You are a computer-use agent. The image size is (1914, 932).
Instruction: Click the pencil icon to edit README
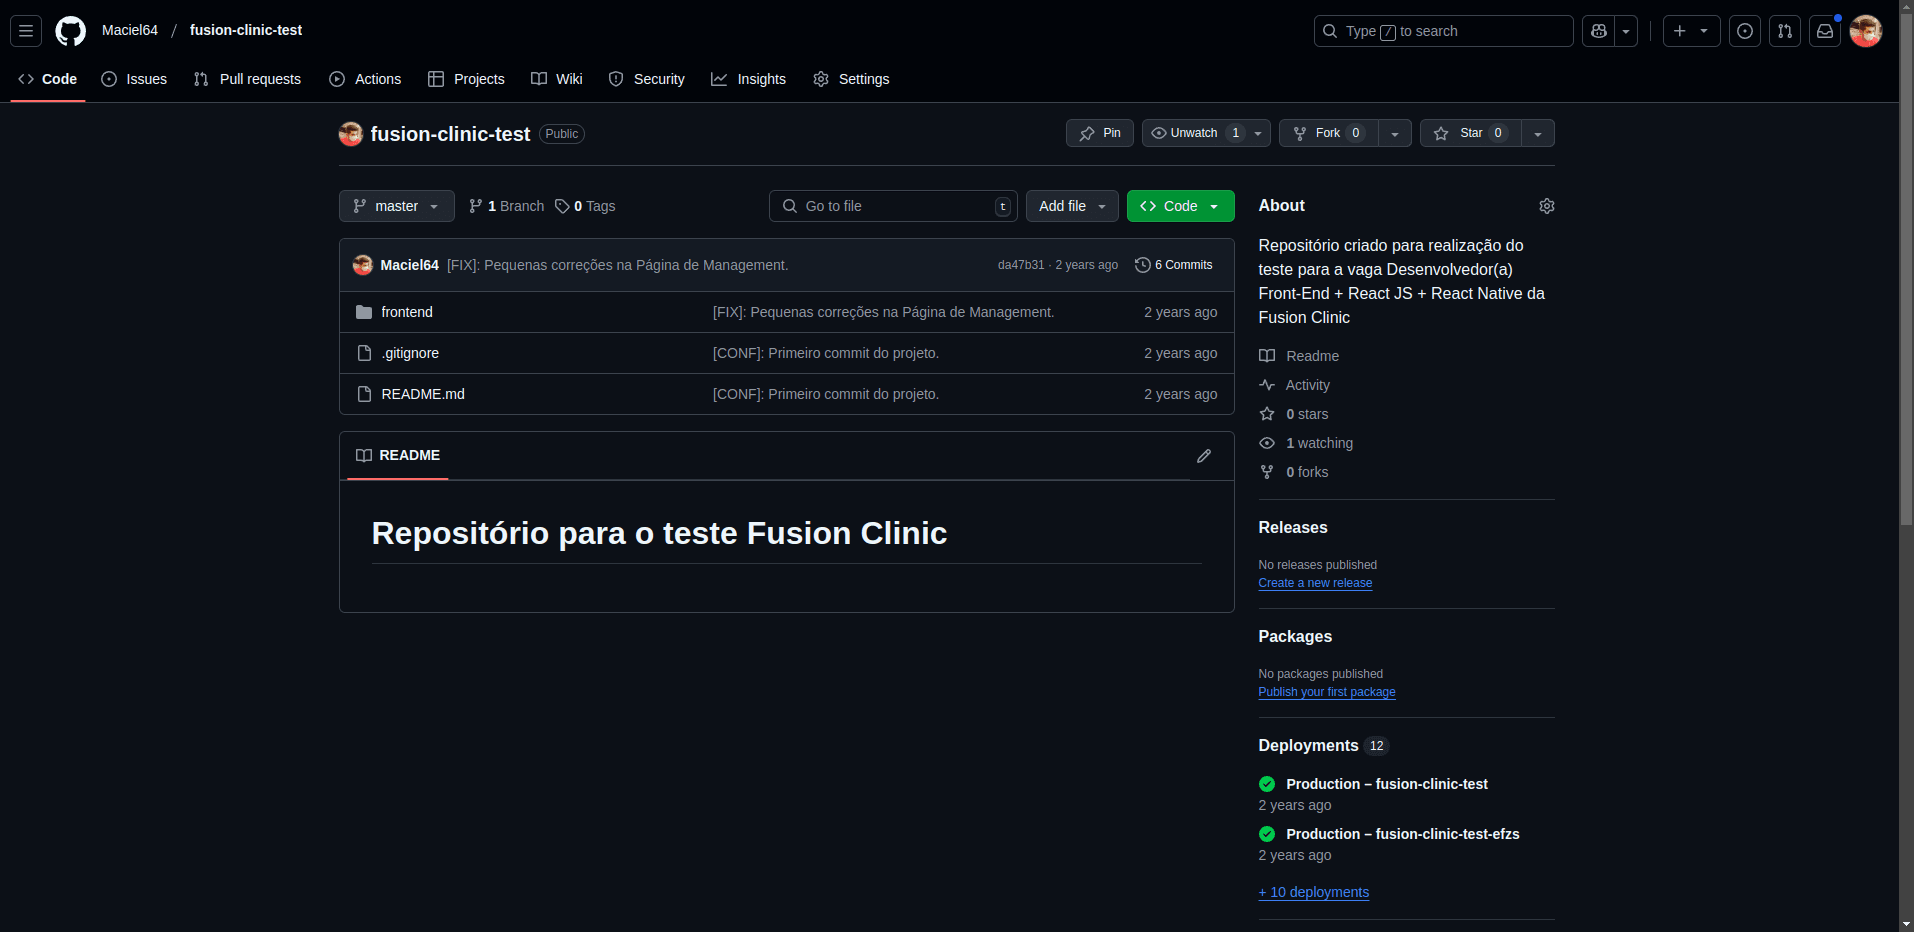1204,456
